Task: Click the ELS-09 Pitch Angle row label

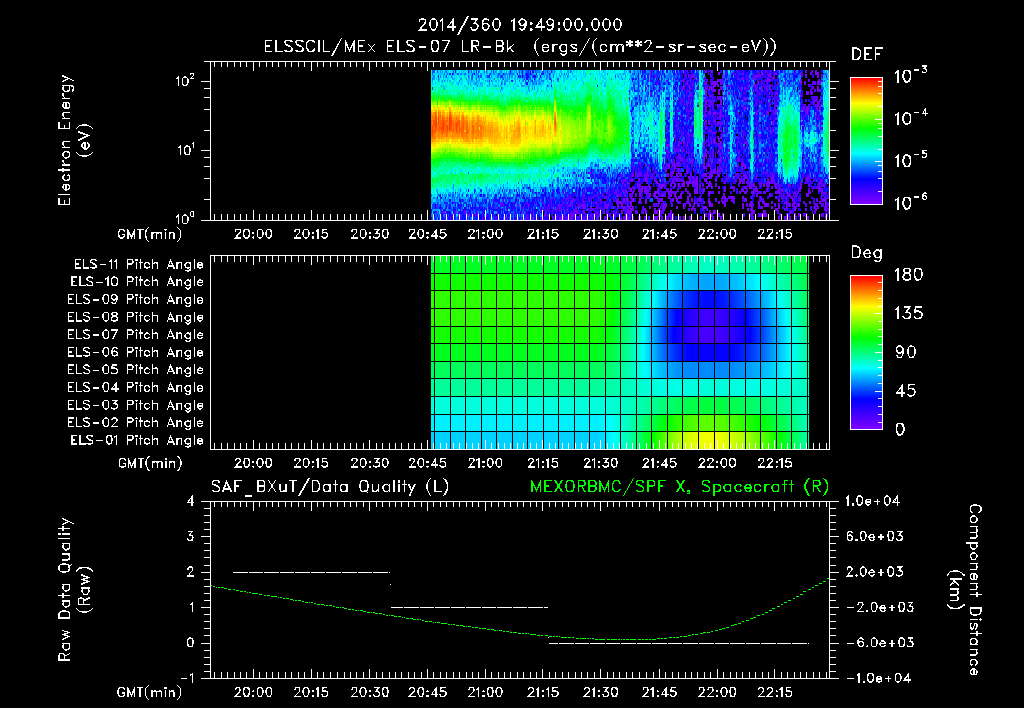Action: [136, 300]
